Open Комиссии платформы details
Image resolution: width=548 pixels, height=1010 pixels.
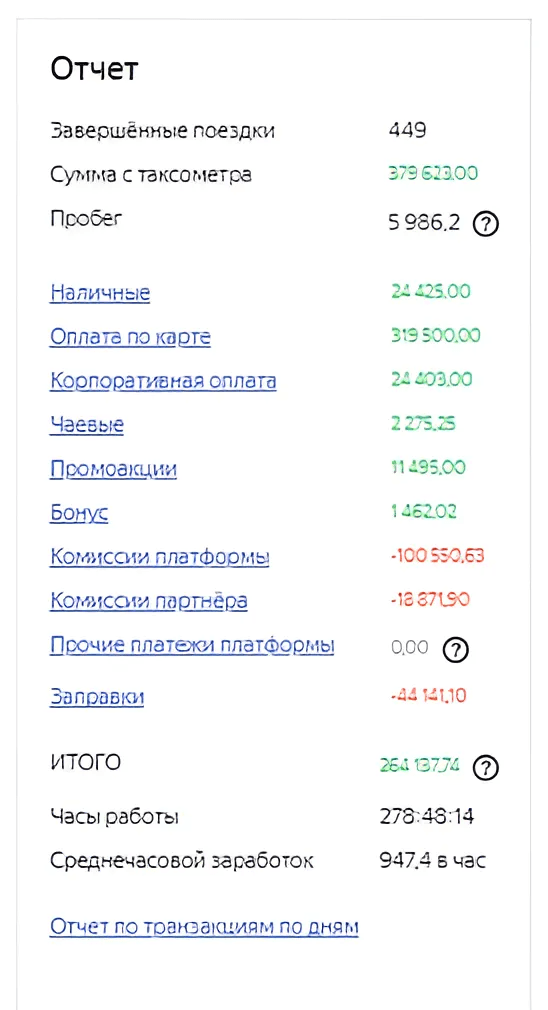[160, 557]
